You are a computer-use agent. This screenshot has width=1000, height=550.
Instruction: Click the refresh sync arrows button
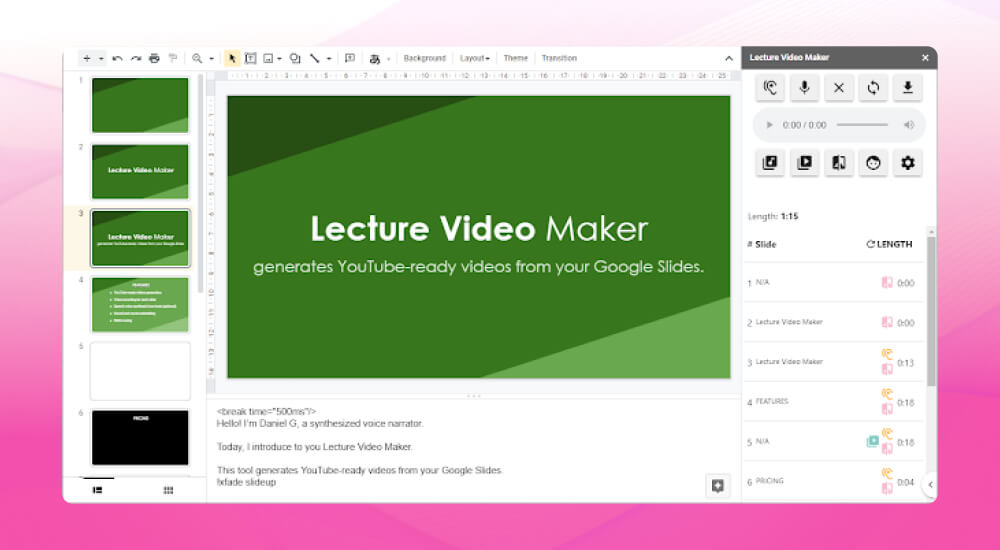[873, 88]
